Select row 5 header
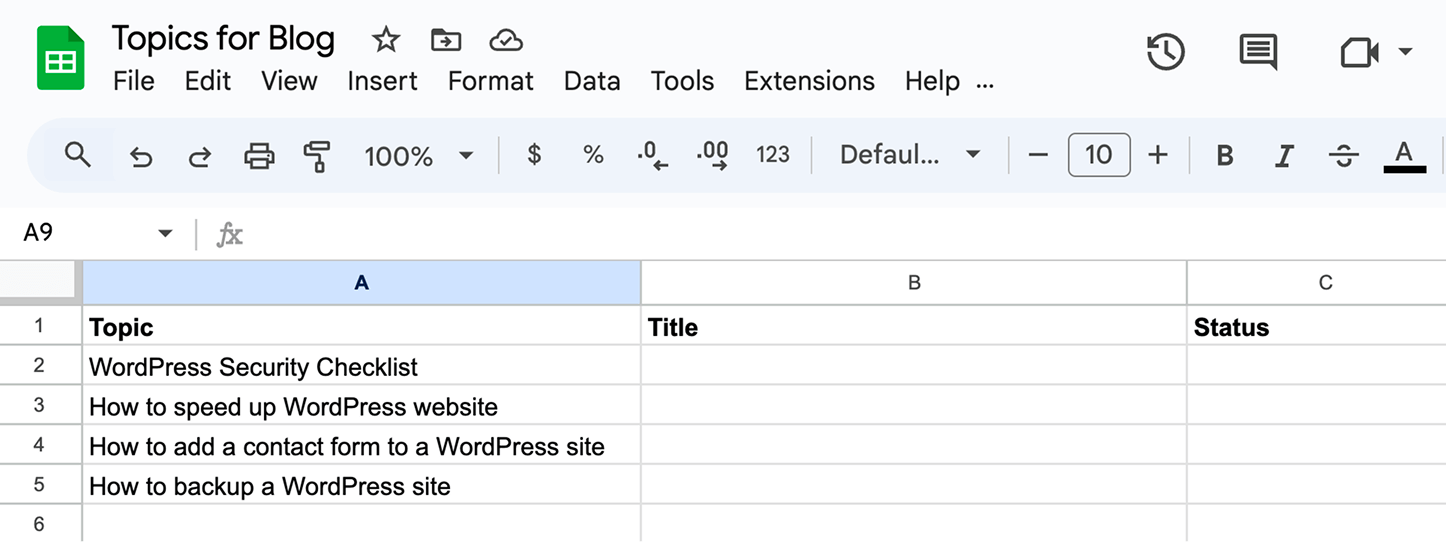Viewport: 1446px width, 542px height. point(40,485)
